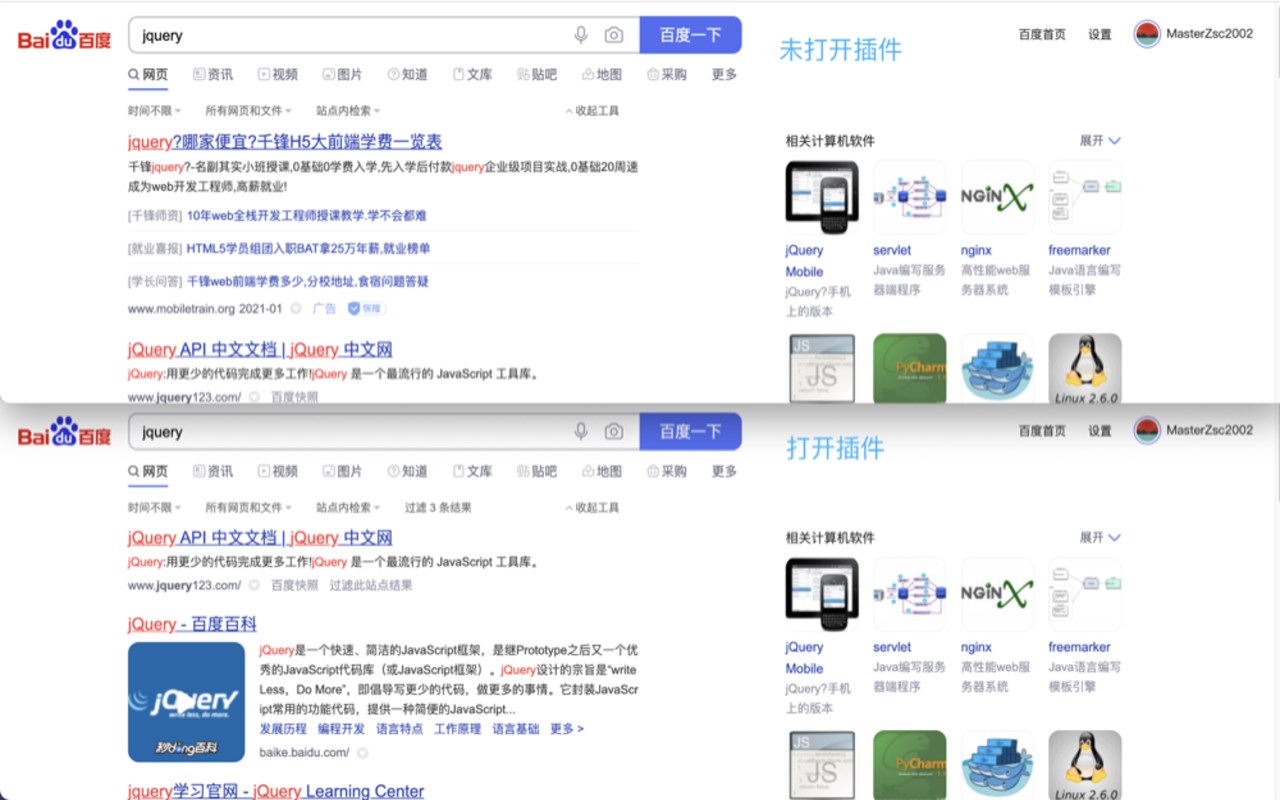Screen dimensions: 1280x800
Task: Switch to 地图 tab in 打开插件 page
Action: (602, 471)
